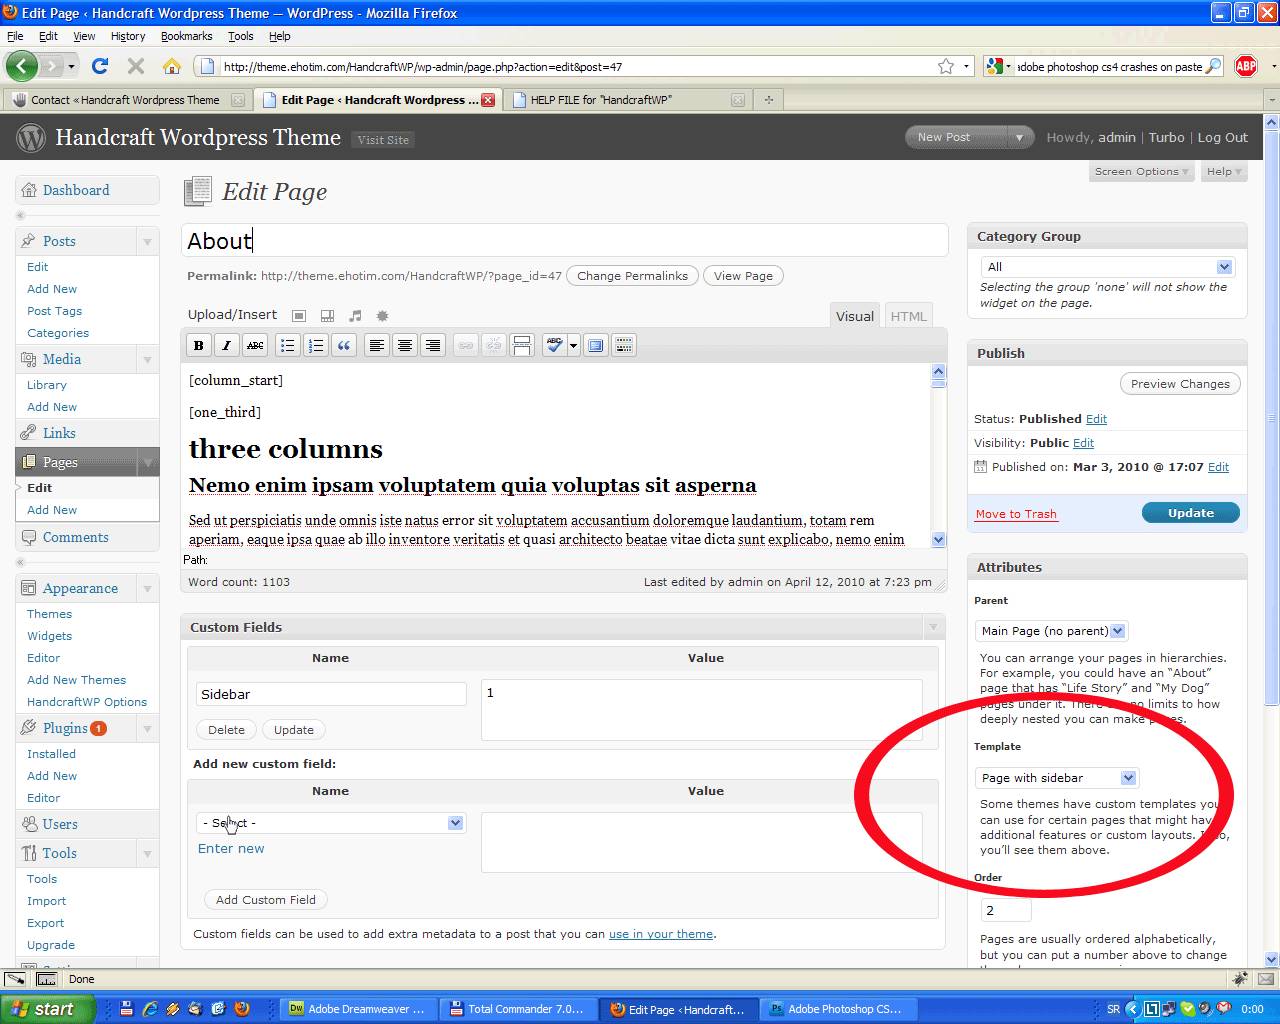
Task: Insert an unordered bullet list
Action: (287, 345)
